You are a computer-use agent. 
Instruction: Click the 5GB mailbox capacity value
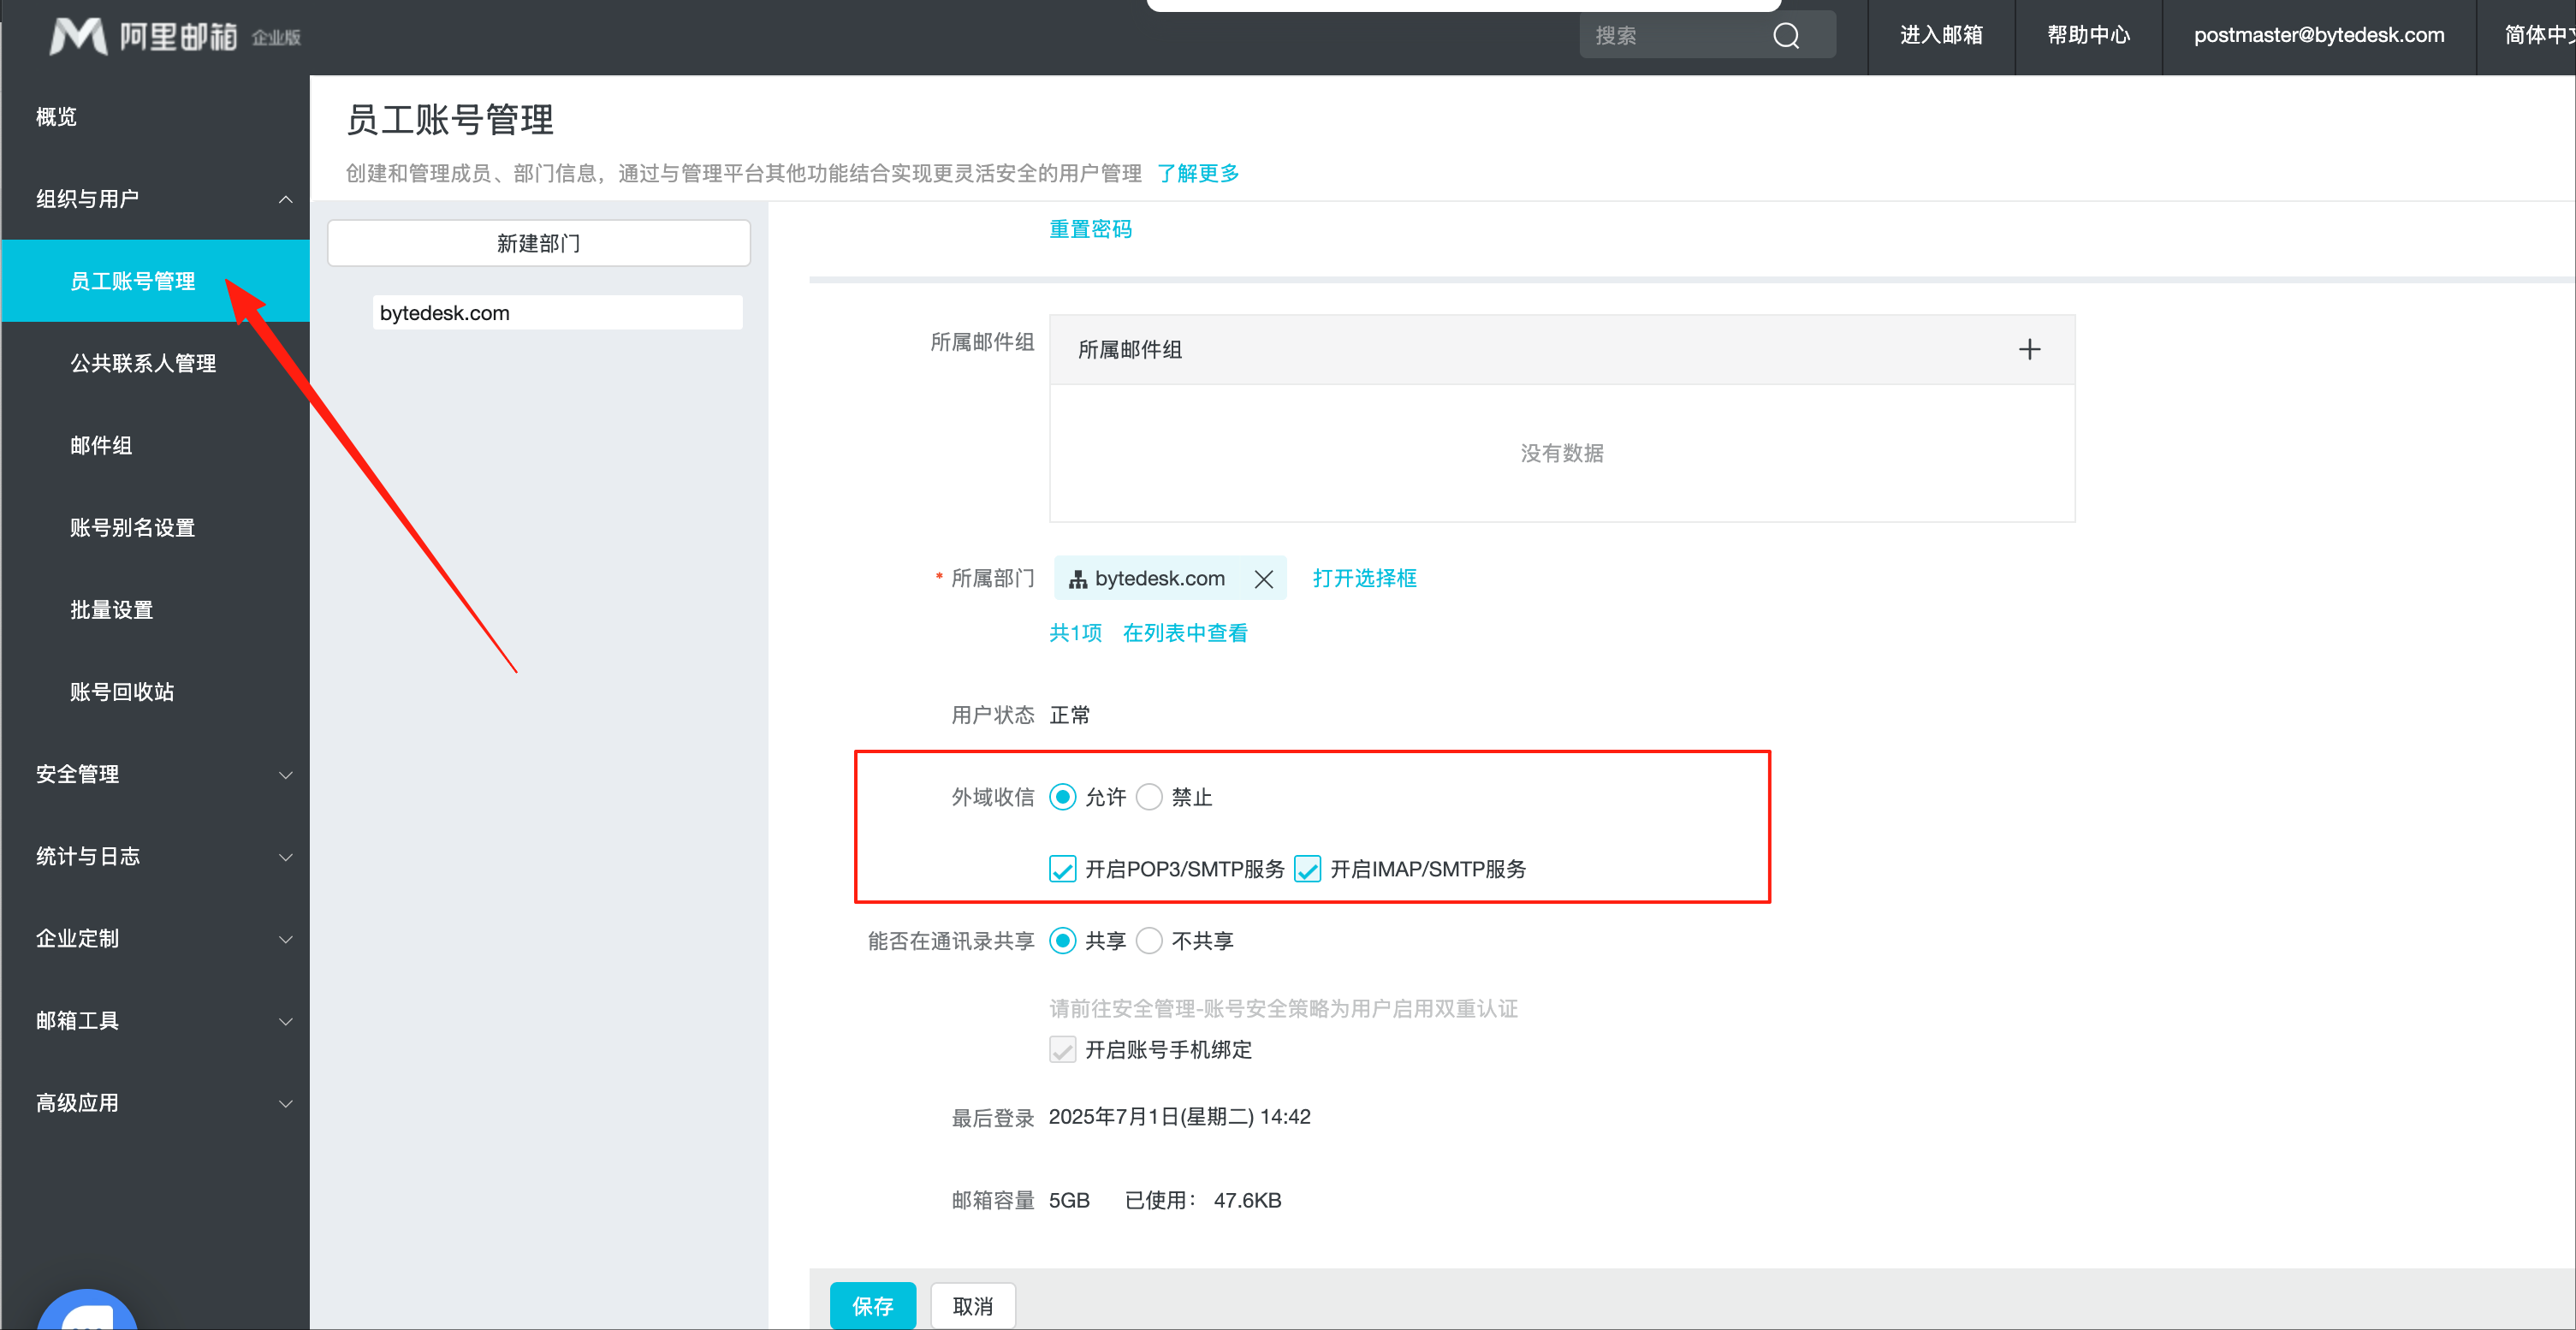point(1069,1200)
